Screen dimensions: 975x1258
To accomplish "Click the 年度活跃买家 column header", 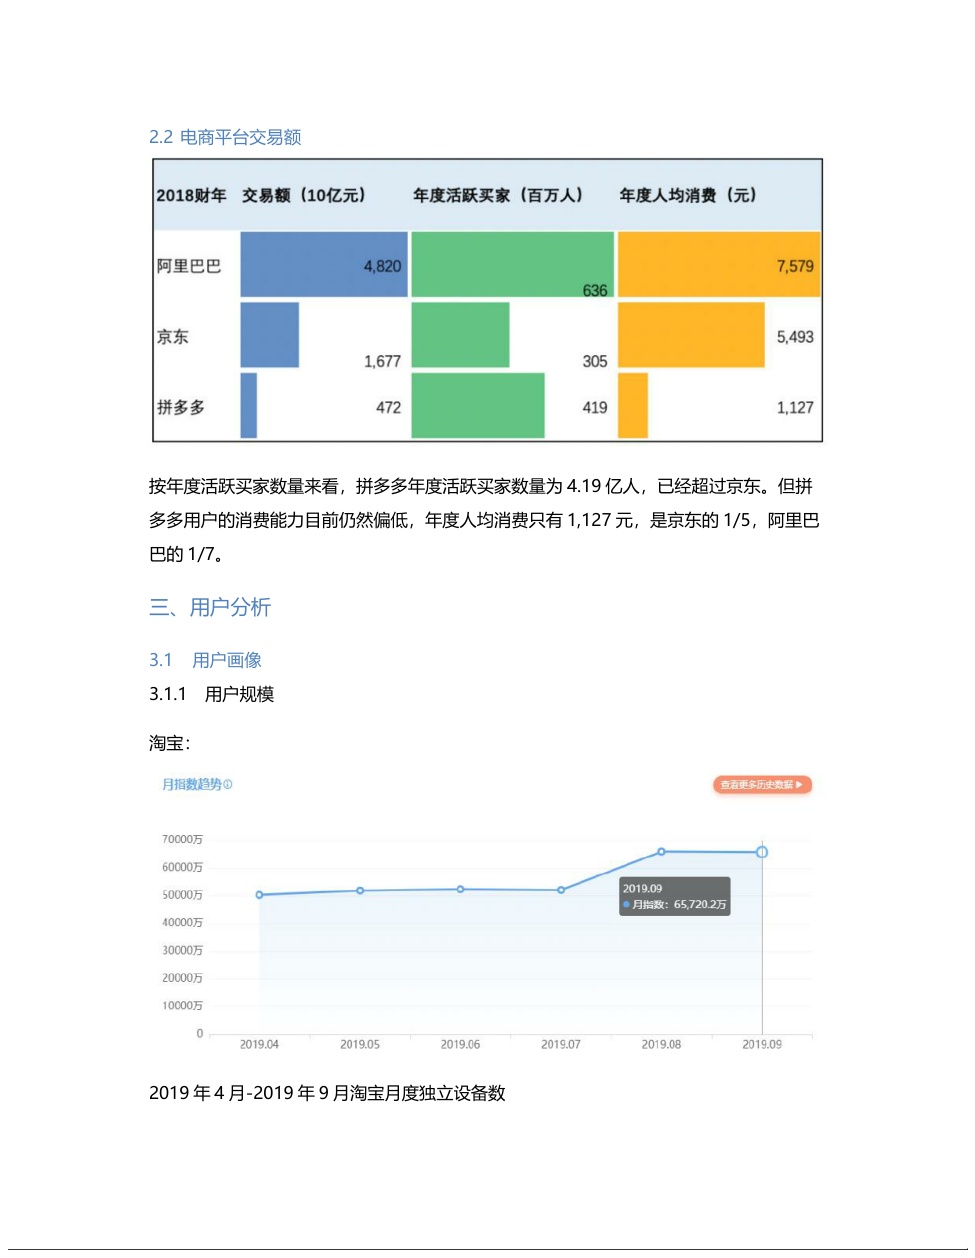I will (497, 195).
